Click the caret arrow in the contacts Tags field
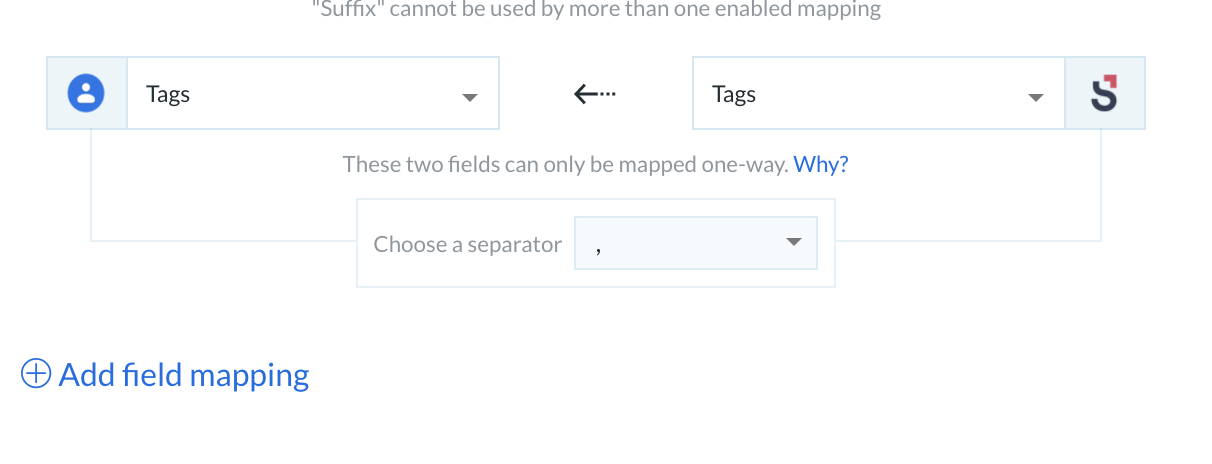The width and height of the screenshot is (1212, 464). [470, 98]
